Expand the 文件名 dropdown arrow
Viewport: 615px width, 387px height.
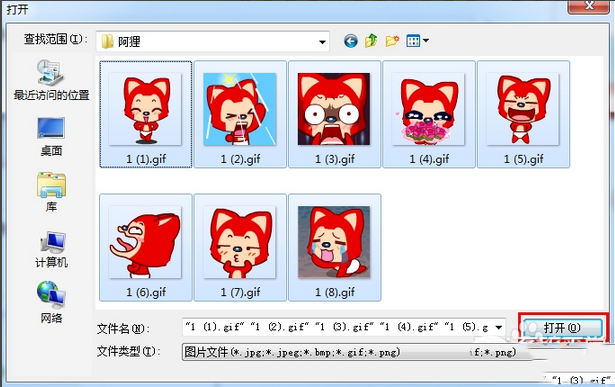[499, 327]
